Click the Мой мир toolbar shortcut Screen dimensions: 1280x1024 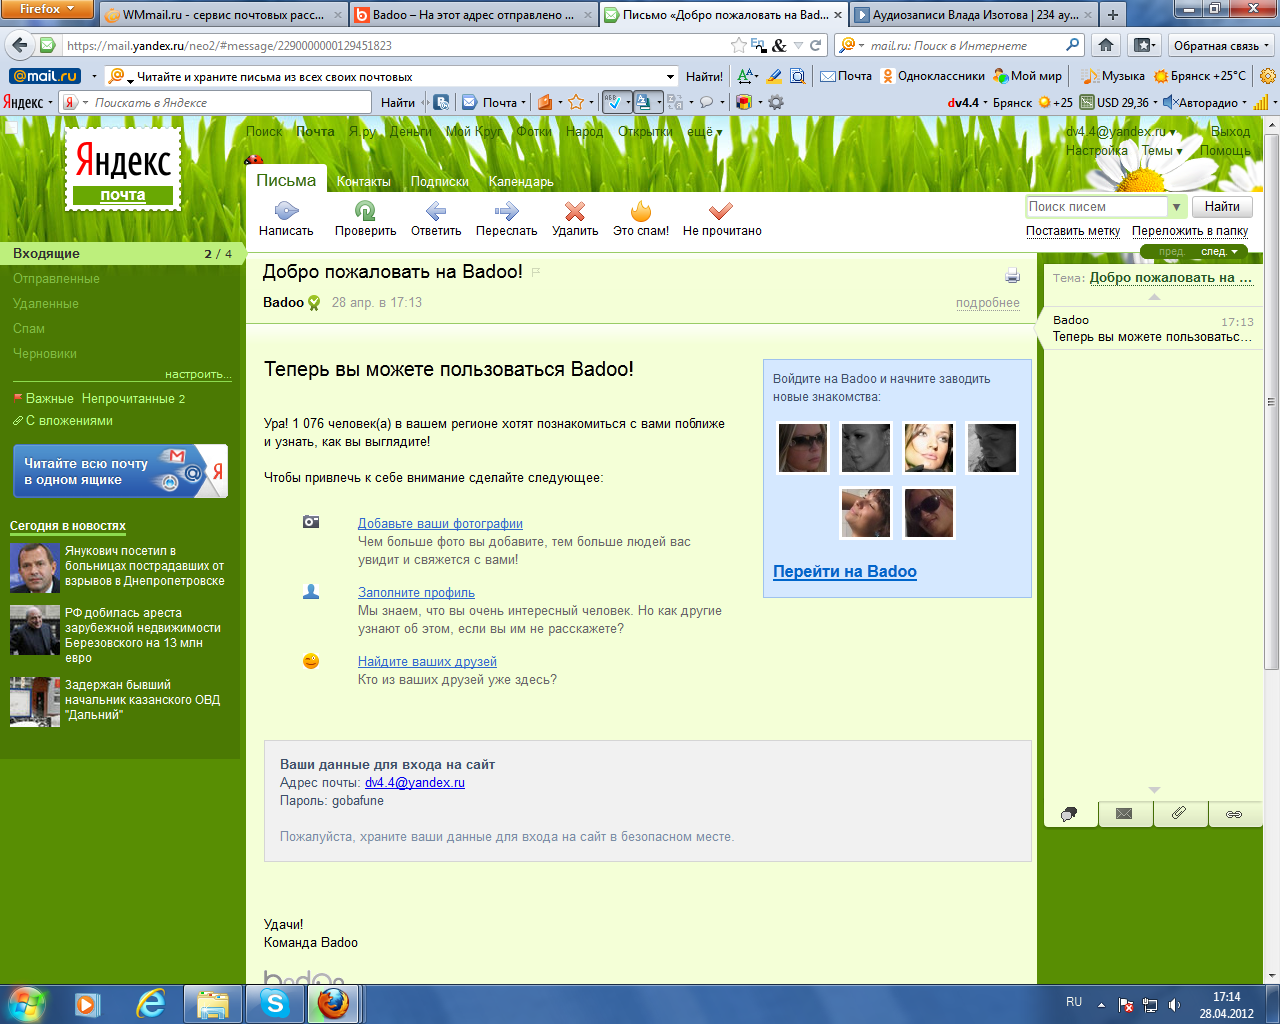tap(1027, 76)
